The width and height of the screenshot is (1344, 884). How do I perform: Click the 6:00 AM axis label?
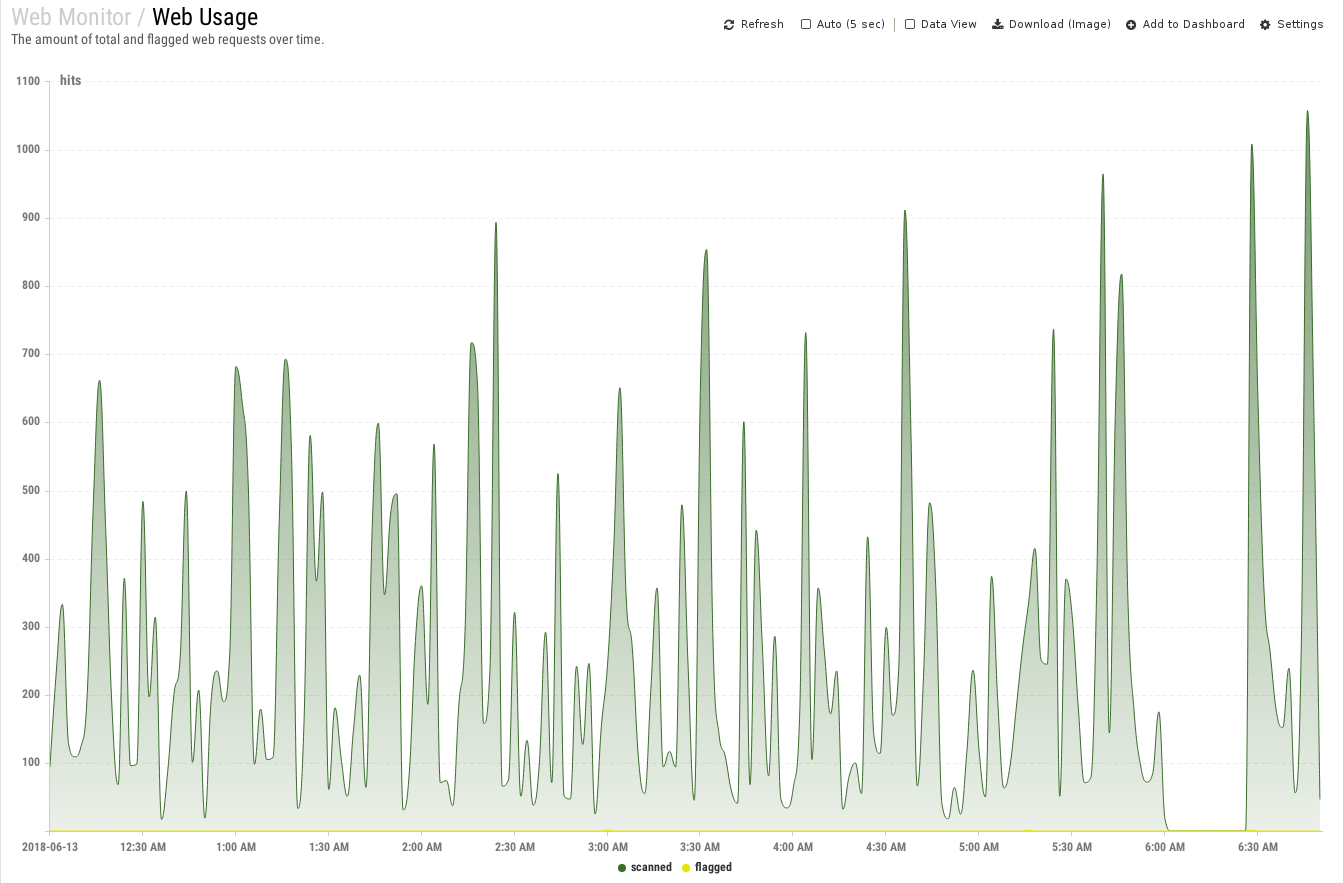click(1165, 847)
